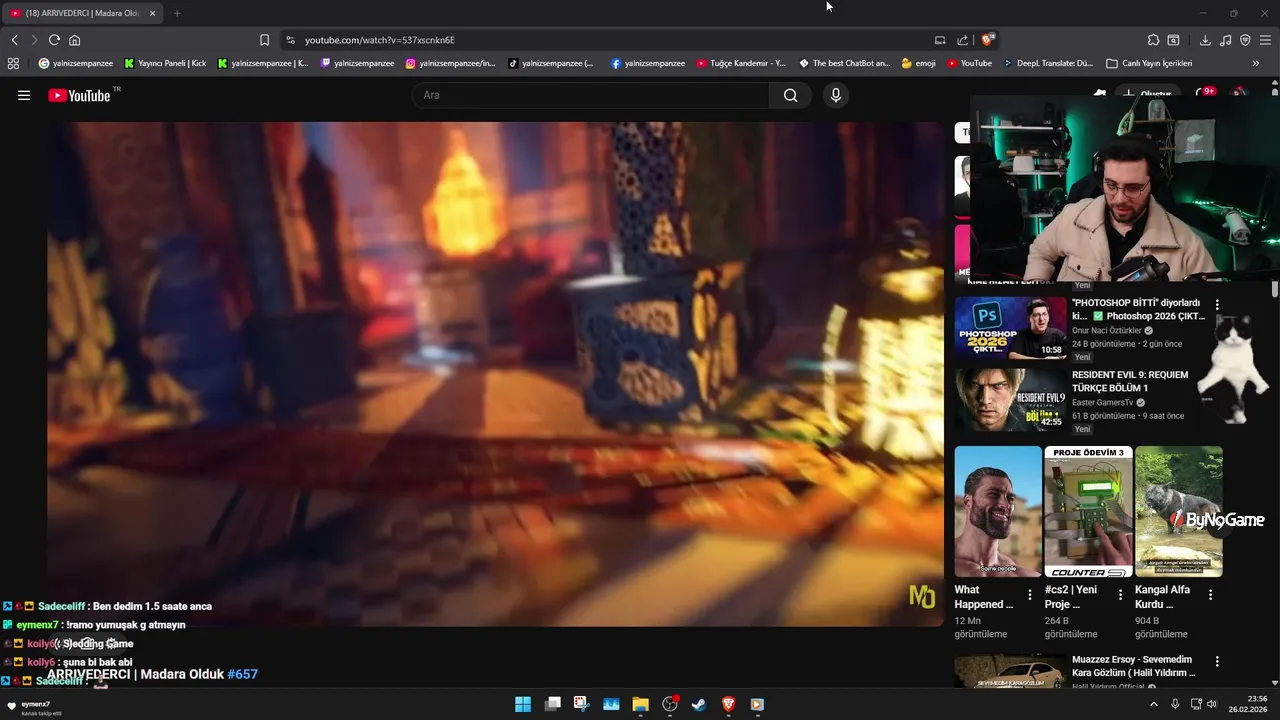1280x720 pixels.
Task: Open hashtag #657 link
Action: coord(243,675)
